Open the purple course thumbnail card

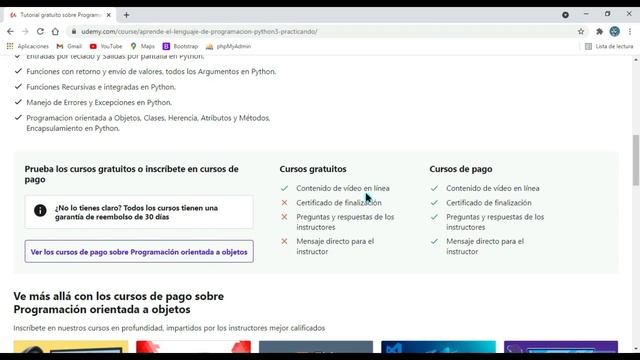(x=561, y=347)
